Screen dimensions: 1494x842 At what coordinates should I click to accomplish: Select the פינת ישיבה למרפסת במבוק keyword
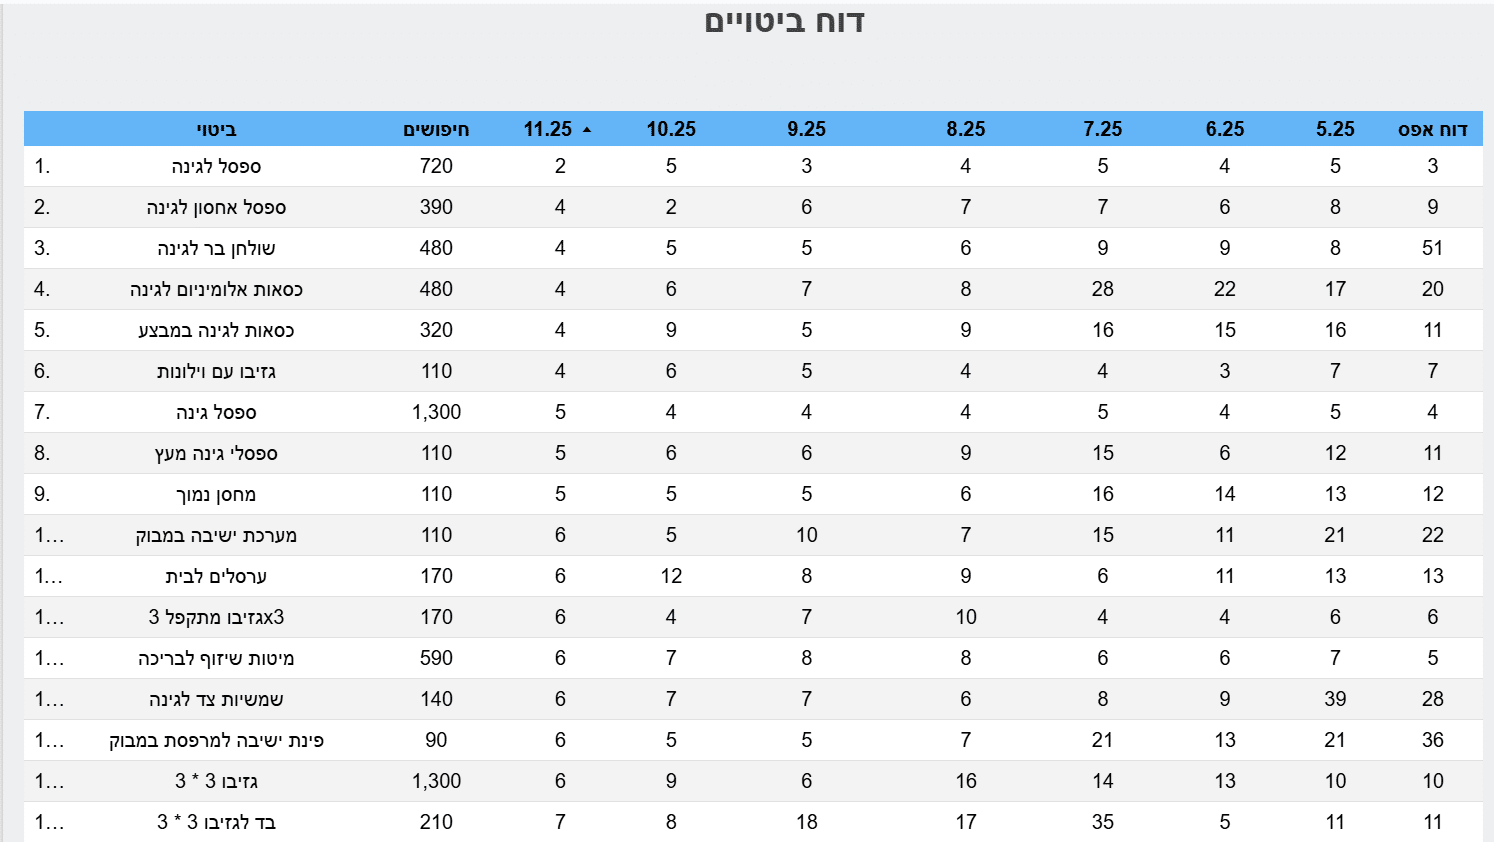pos(216,740)
